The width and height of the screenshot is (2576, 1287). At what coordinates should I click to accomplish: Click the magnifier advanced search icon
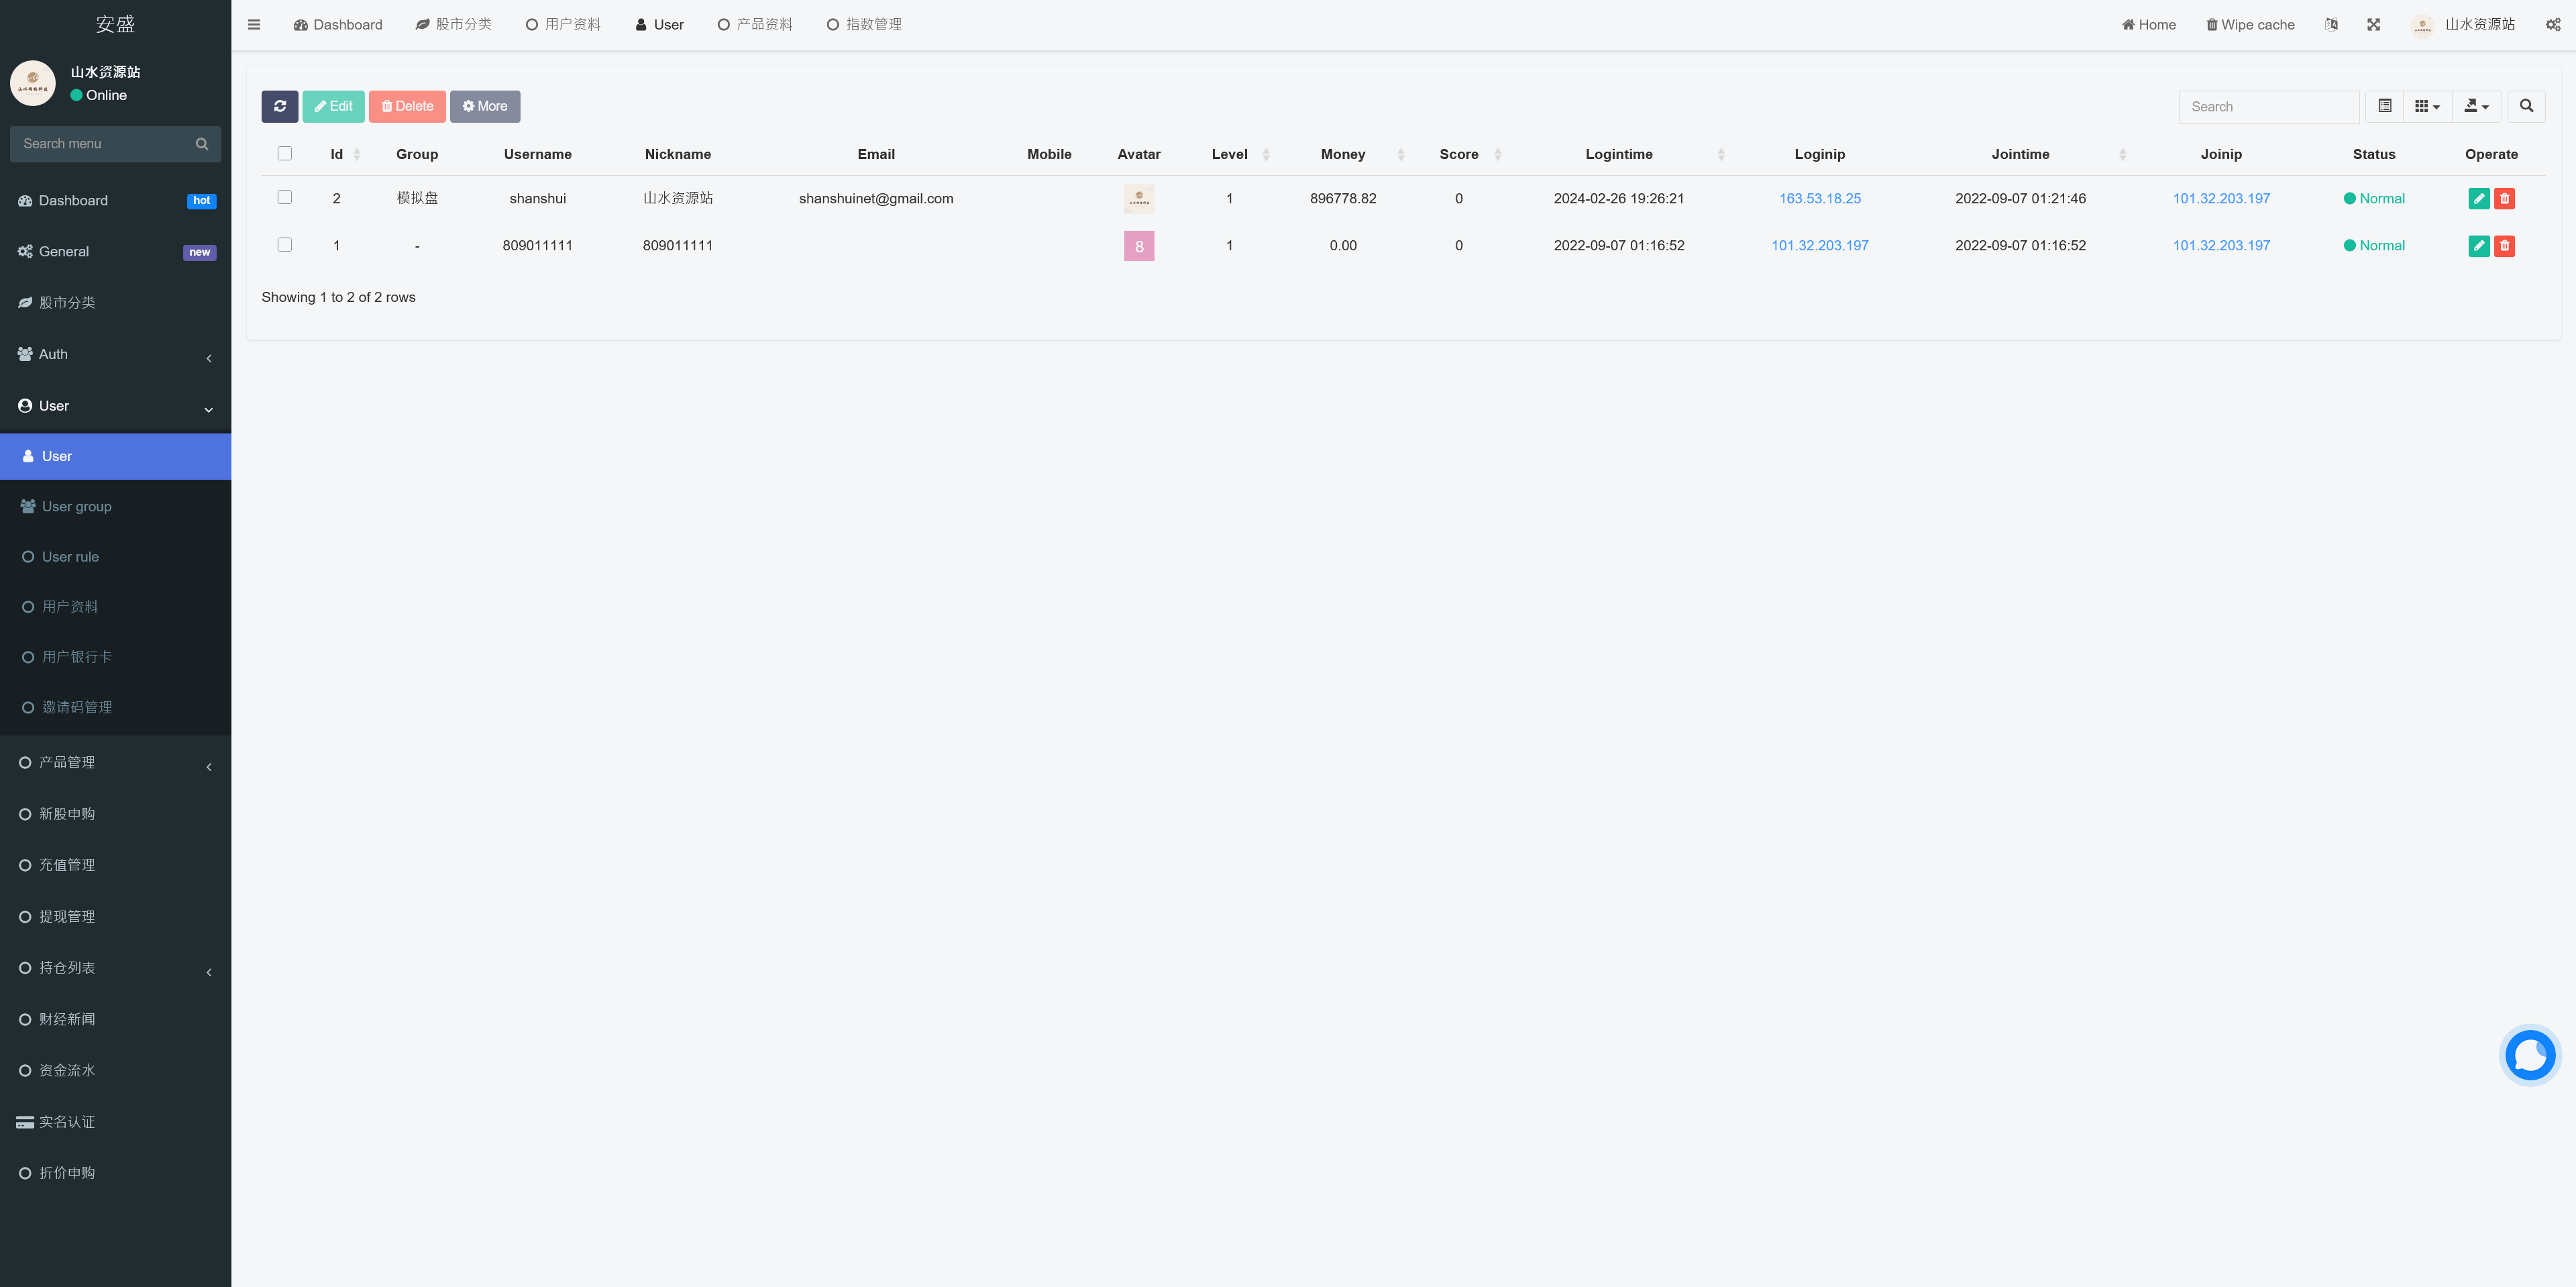pyautogui.click(x=2526, y=106)
